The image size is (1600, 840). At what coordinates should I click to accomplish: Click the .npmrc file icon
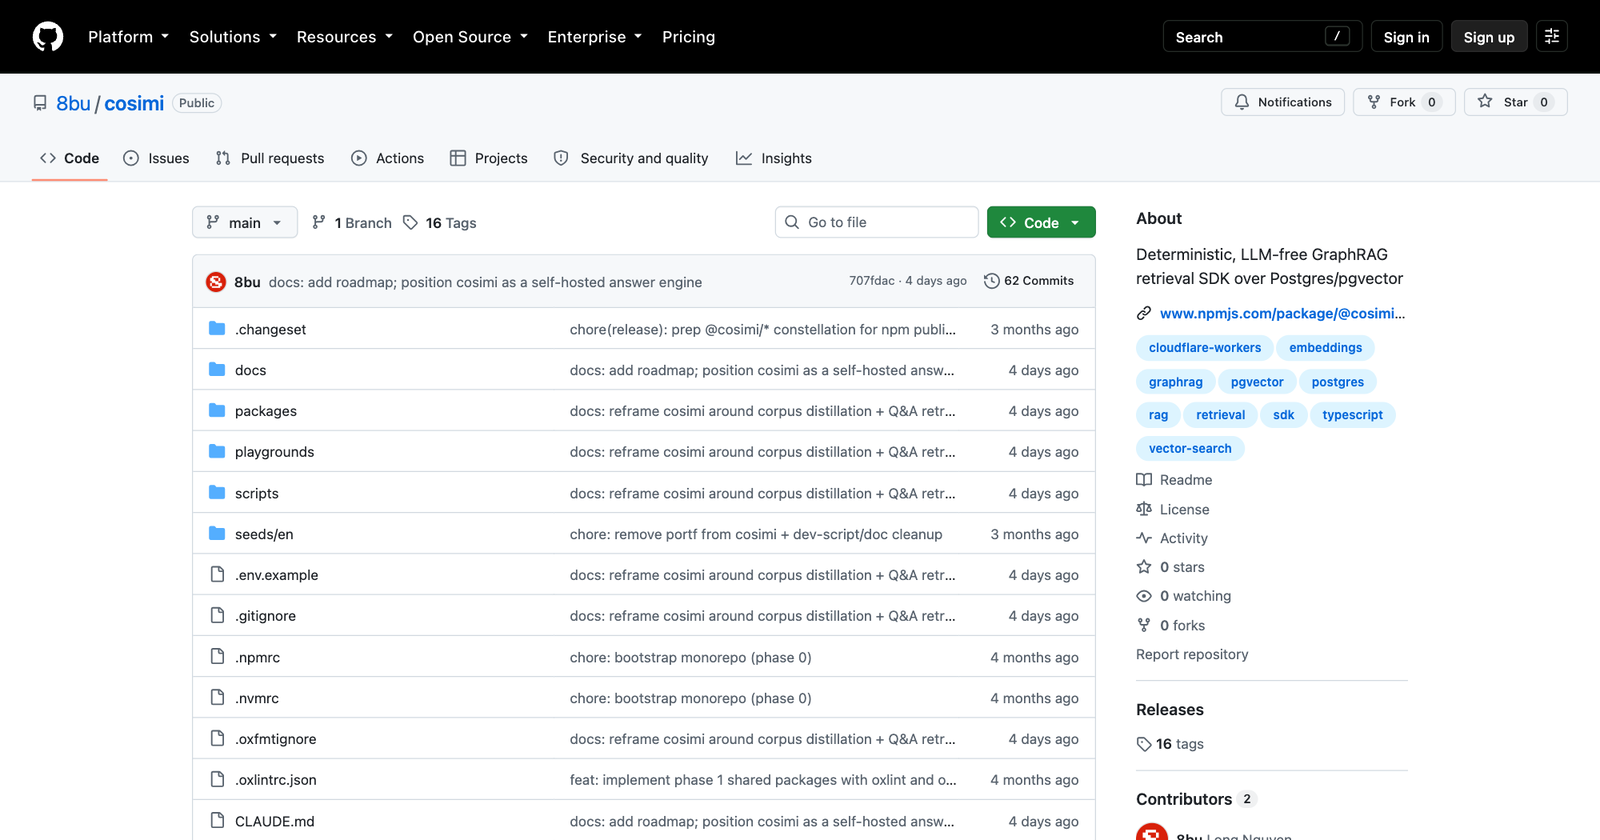[x=217, y=657]
